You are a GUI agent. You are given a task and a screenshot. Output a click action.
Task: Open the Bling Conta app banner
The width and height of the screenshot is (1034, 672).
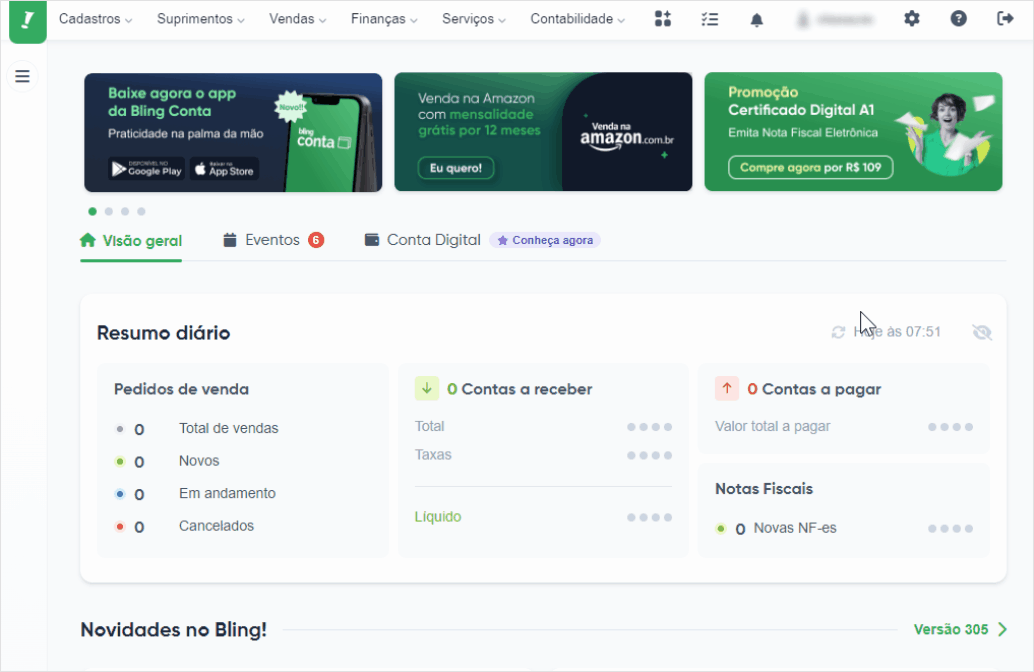point(233,132)
